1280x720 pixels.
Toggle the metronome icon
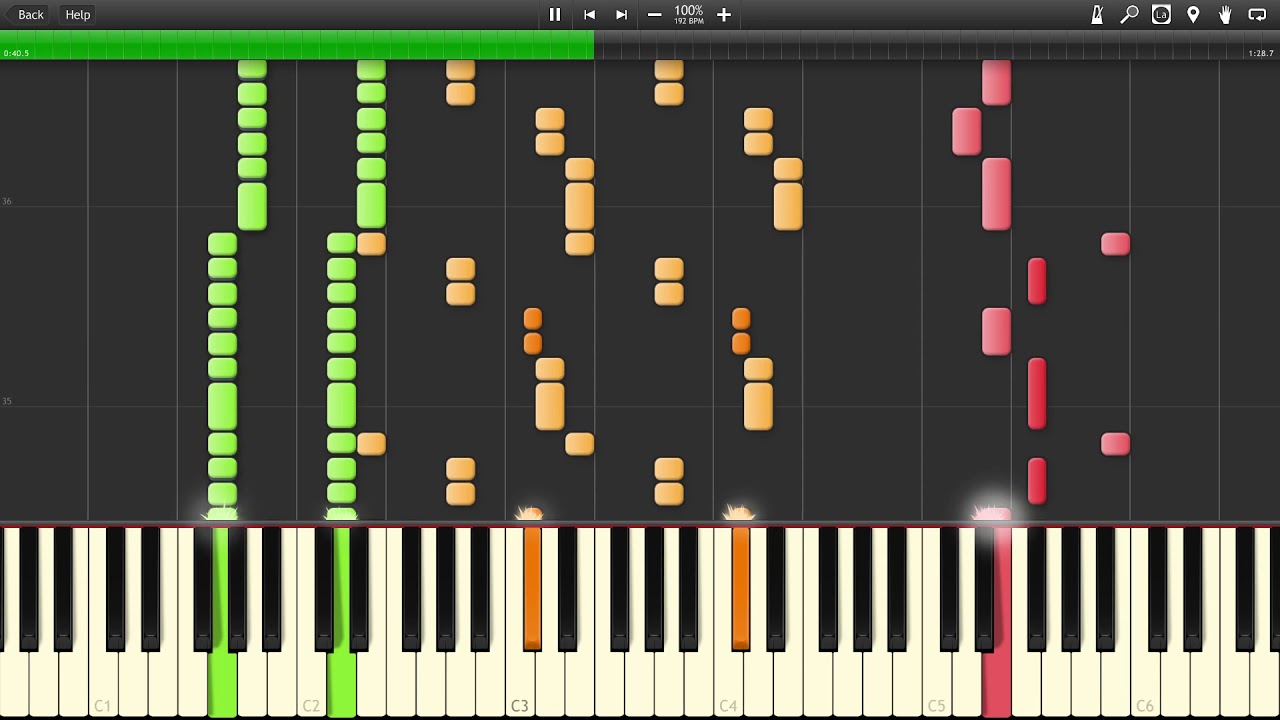[x=1097, y=14]
